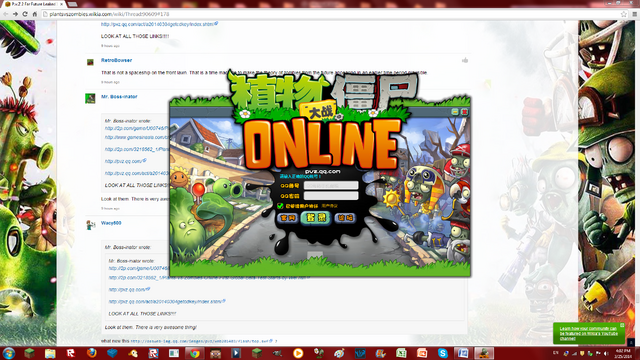This screenshot has height=360, width=640.
Task: Click the browser forward arrow
Action: click(15, 14)
